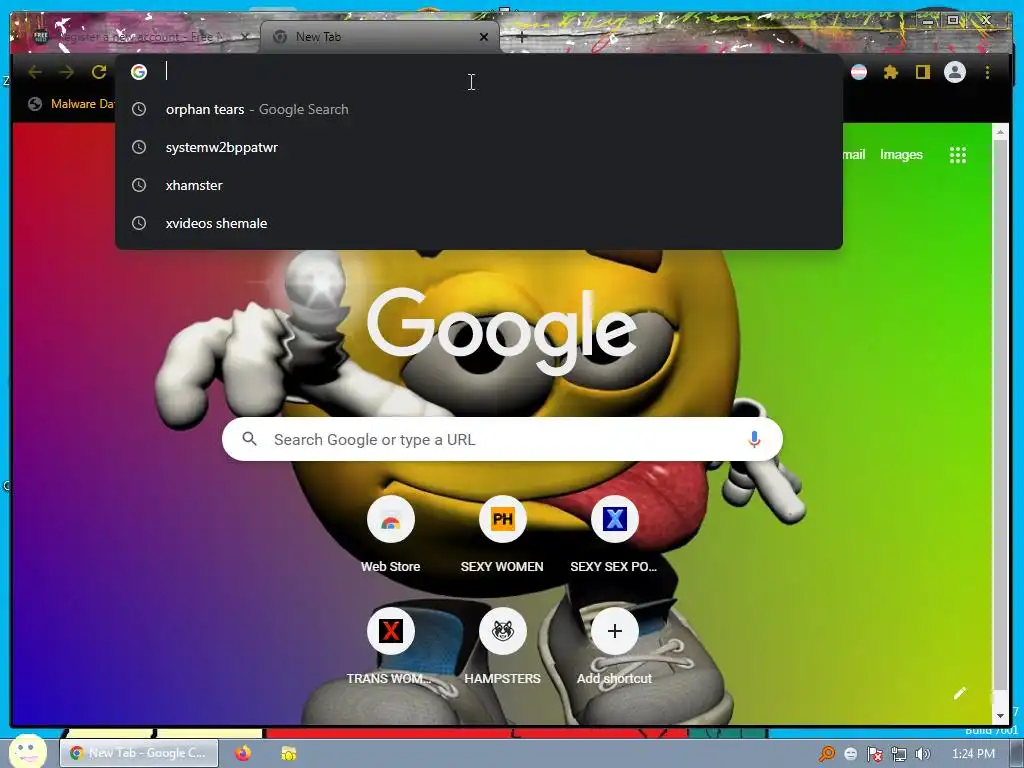Customize this page with pencil icon

959,694
